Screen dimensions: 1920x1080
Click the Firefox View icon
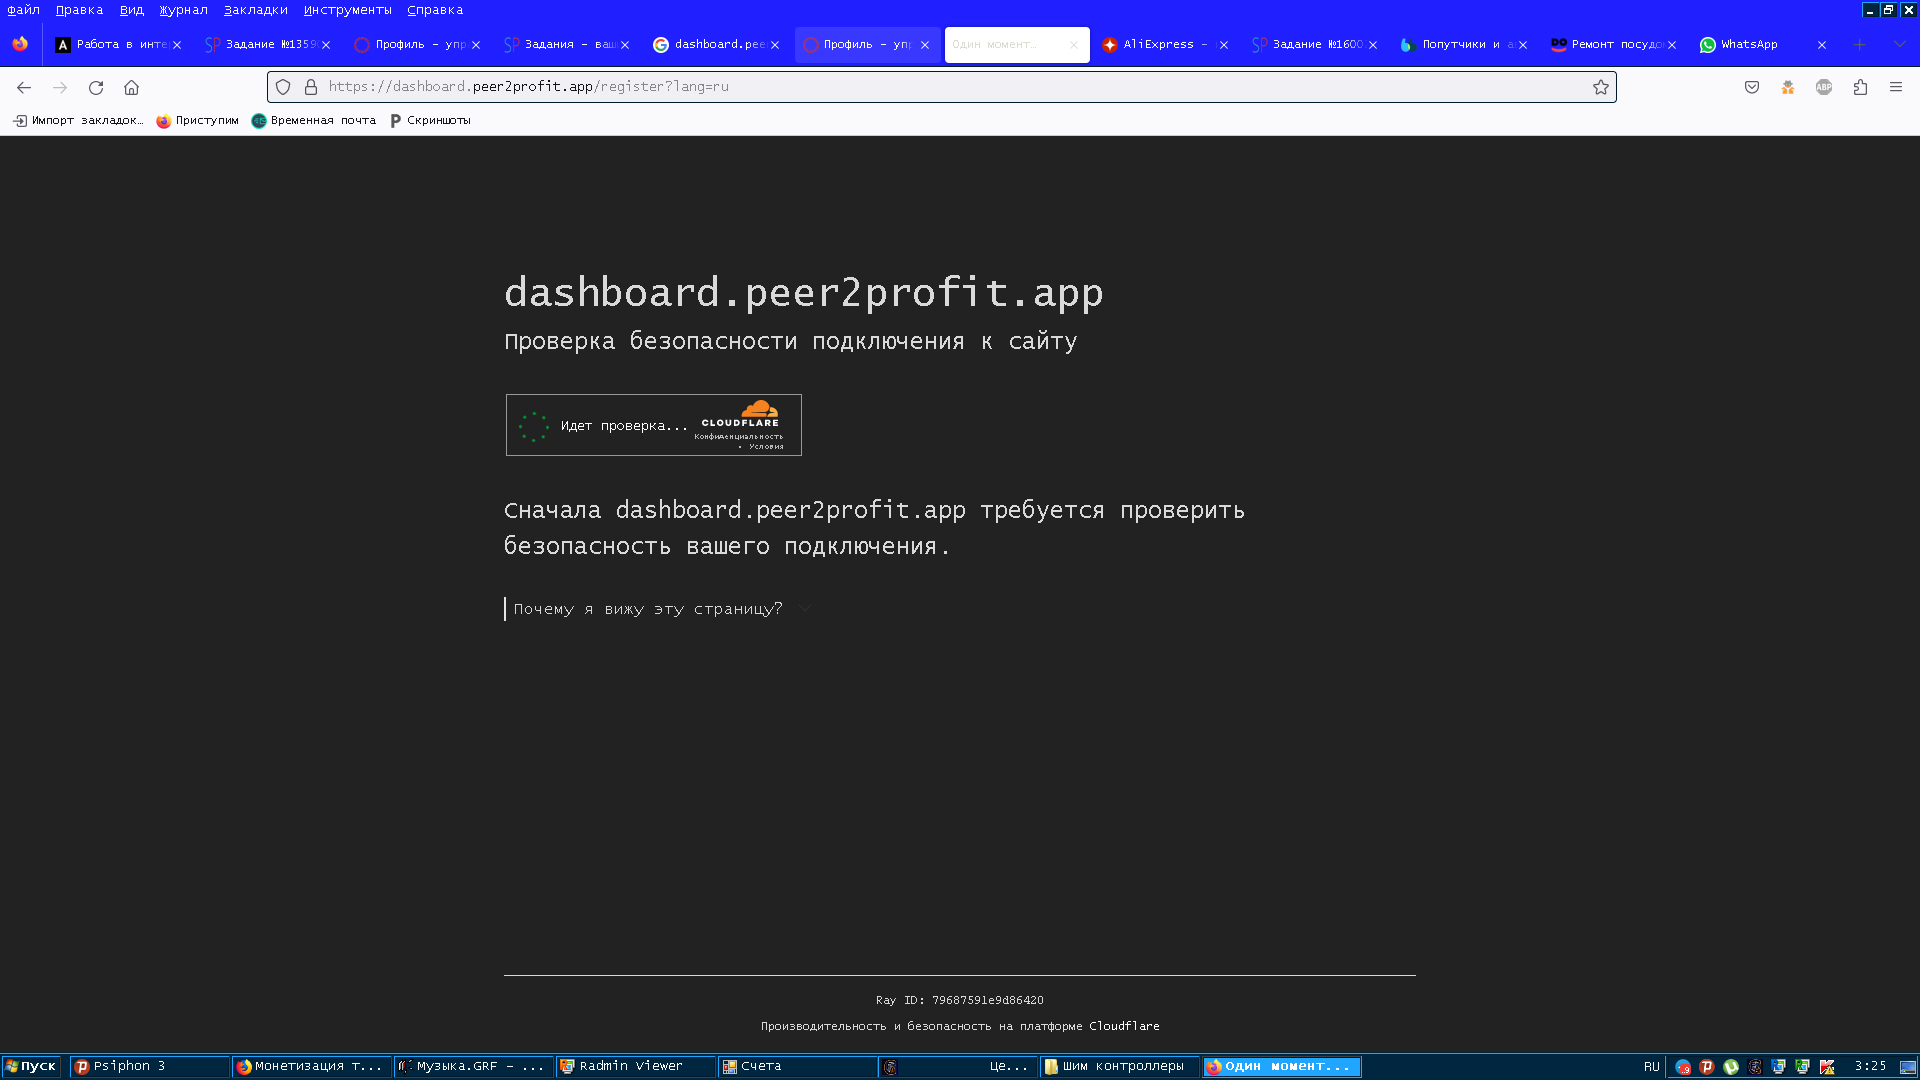[20, 44]
